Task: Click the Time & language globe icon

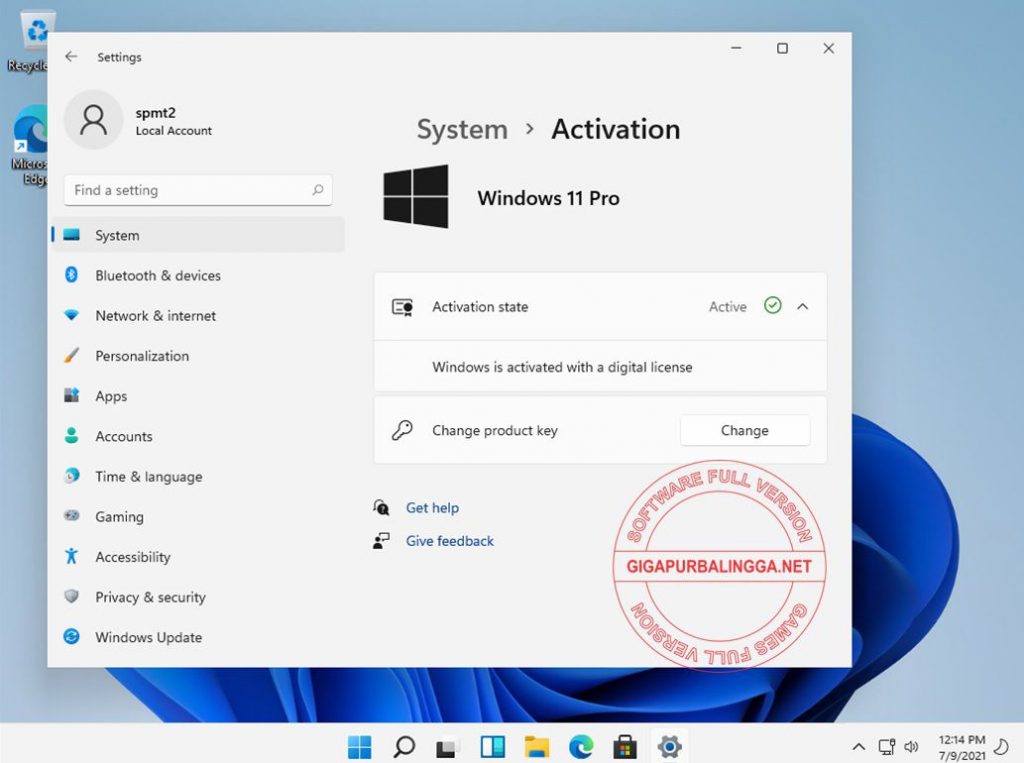Action: (x=72, y=476)
